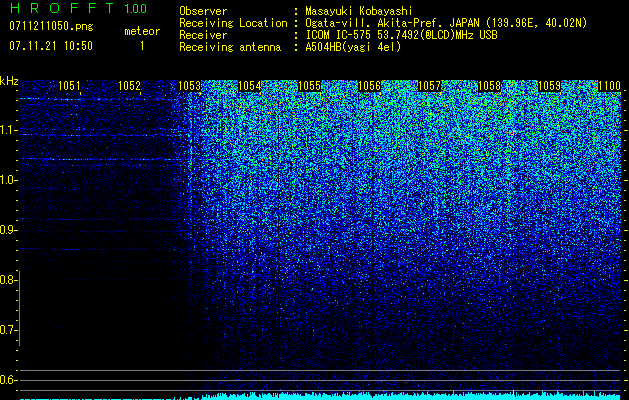Image resolution: width=629 pixels, height=400 pixels.
Task: Click the 0.9 frequency axis label
Action: (x=8, y=230)
